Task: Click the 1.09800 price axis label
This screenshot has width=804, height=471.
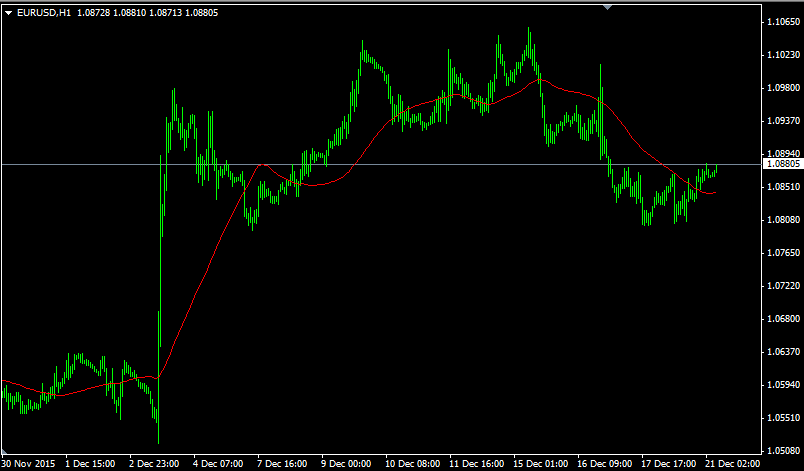Action: 783,88
